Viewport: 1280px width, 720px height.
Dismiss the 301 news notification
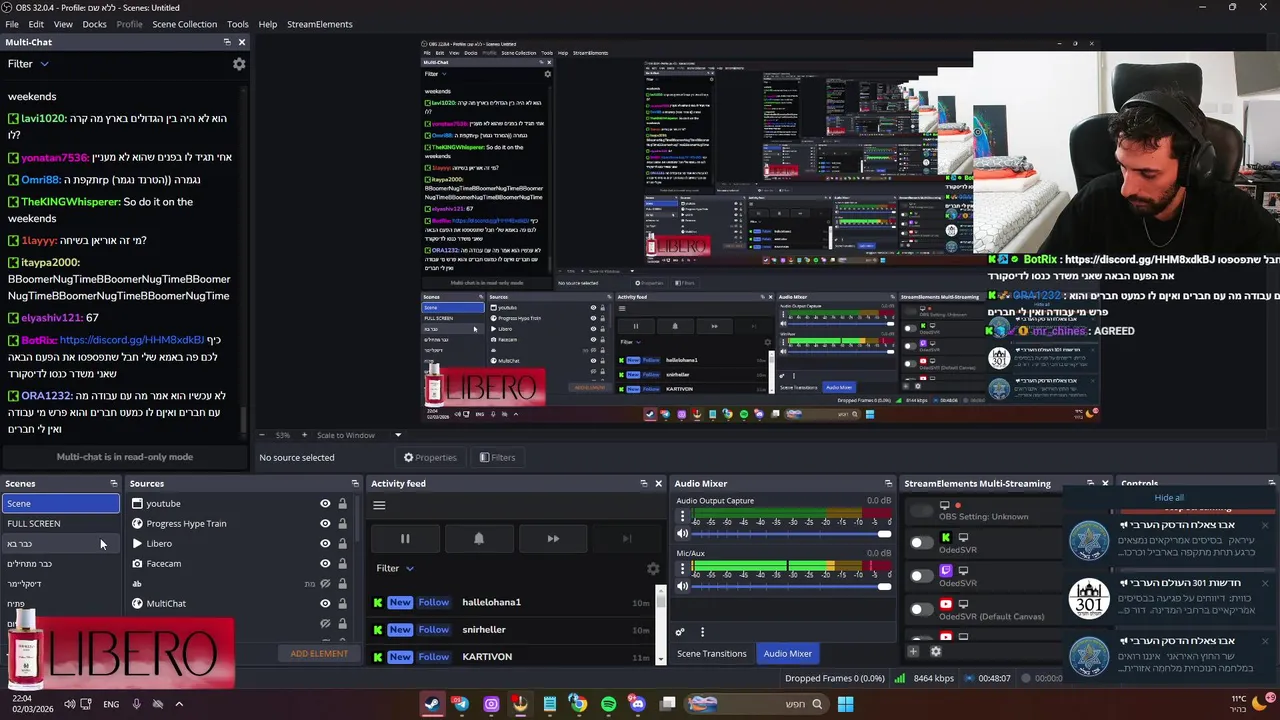point(1264,583)
